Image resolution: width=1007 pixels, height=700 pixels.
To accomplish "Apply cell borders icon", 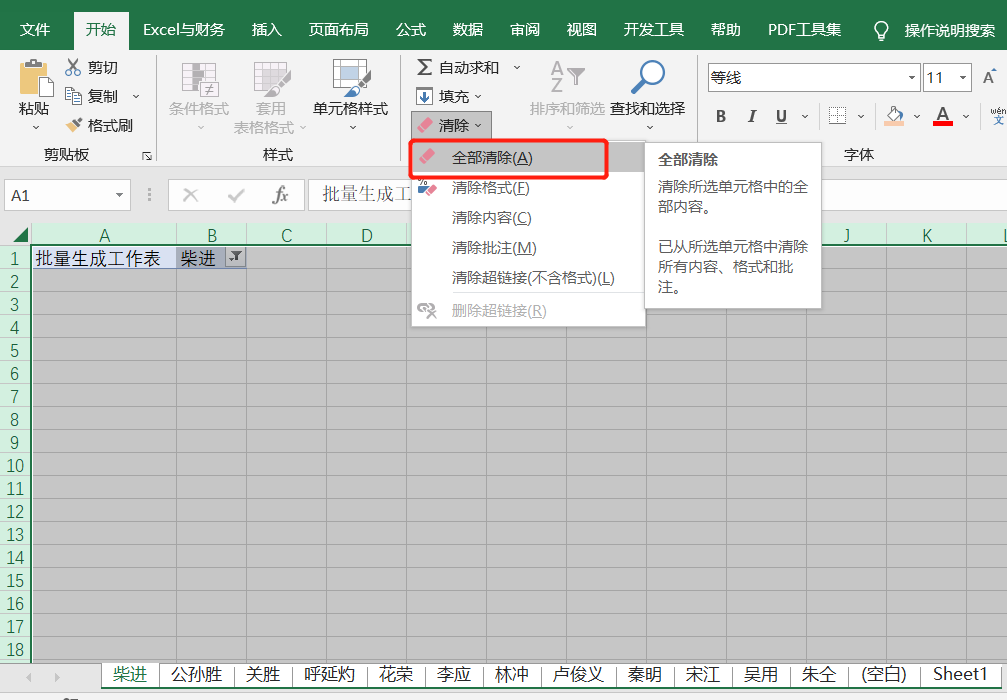I will point(837,116).
